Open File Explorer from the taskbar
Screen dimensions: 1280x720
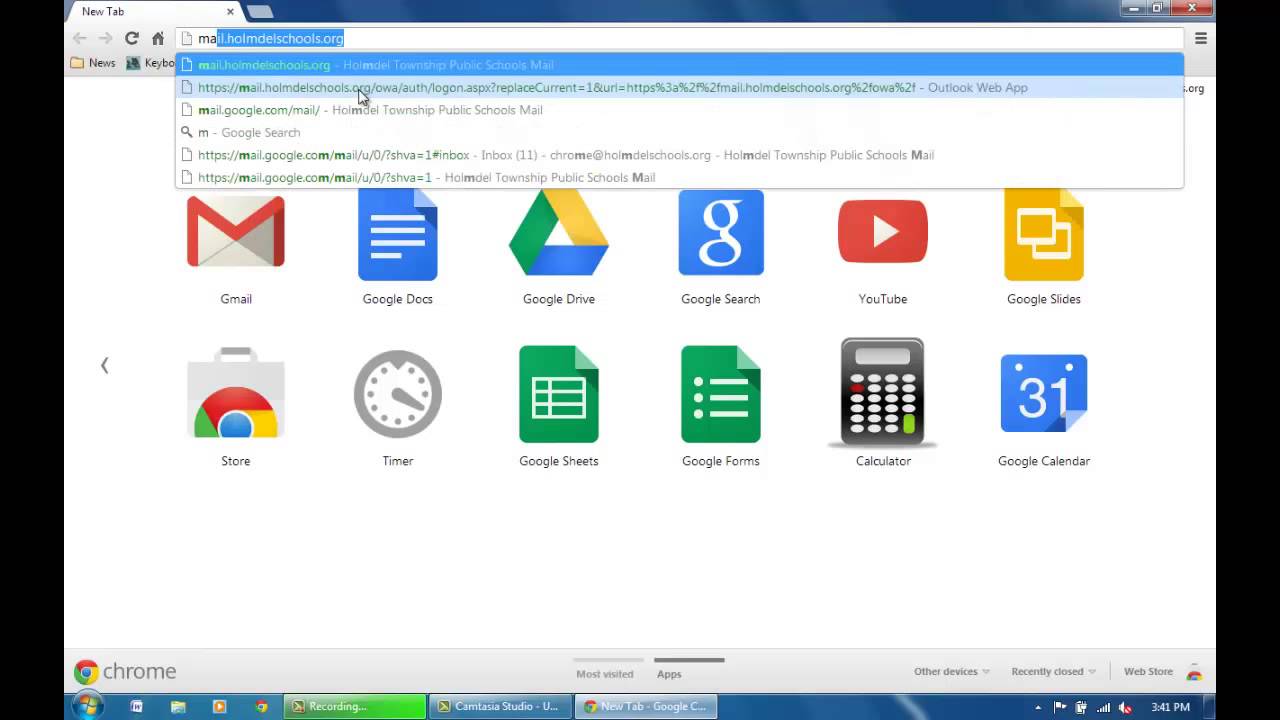[x=178, y=706]
